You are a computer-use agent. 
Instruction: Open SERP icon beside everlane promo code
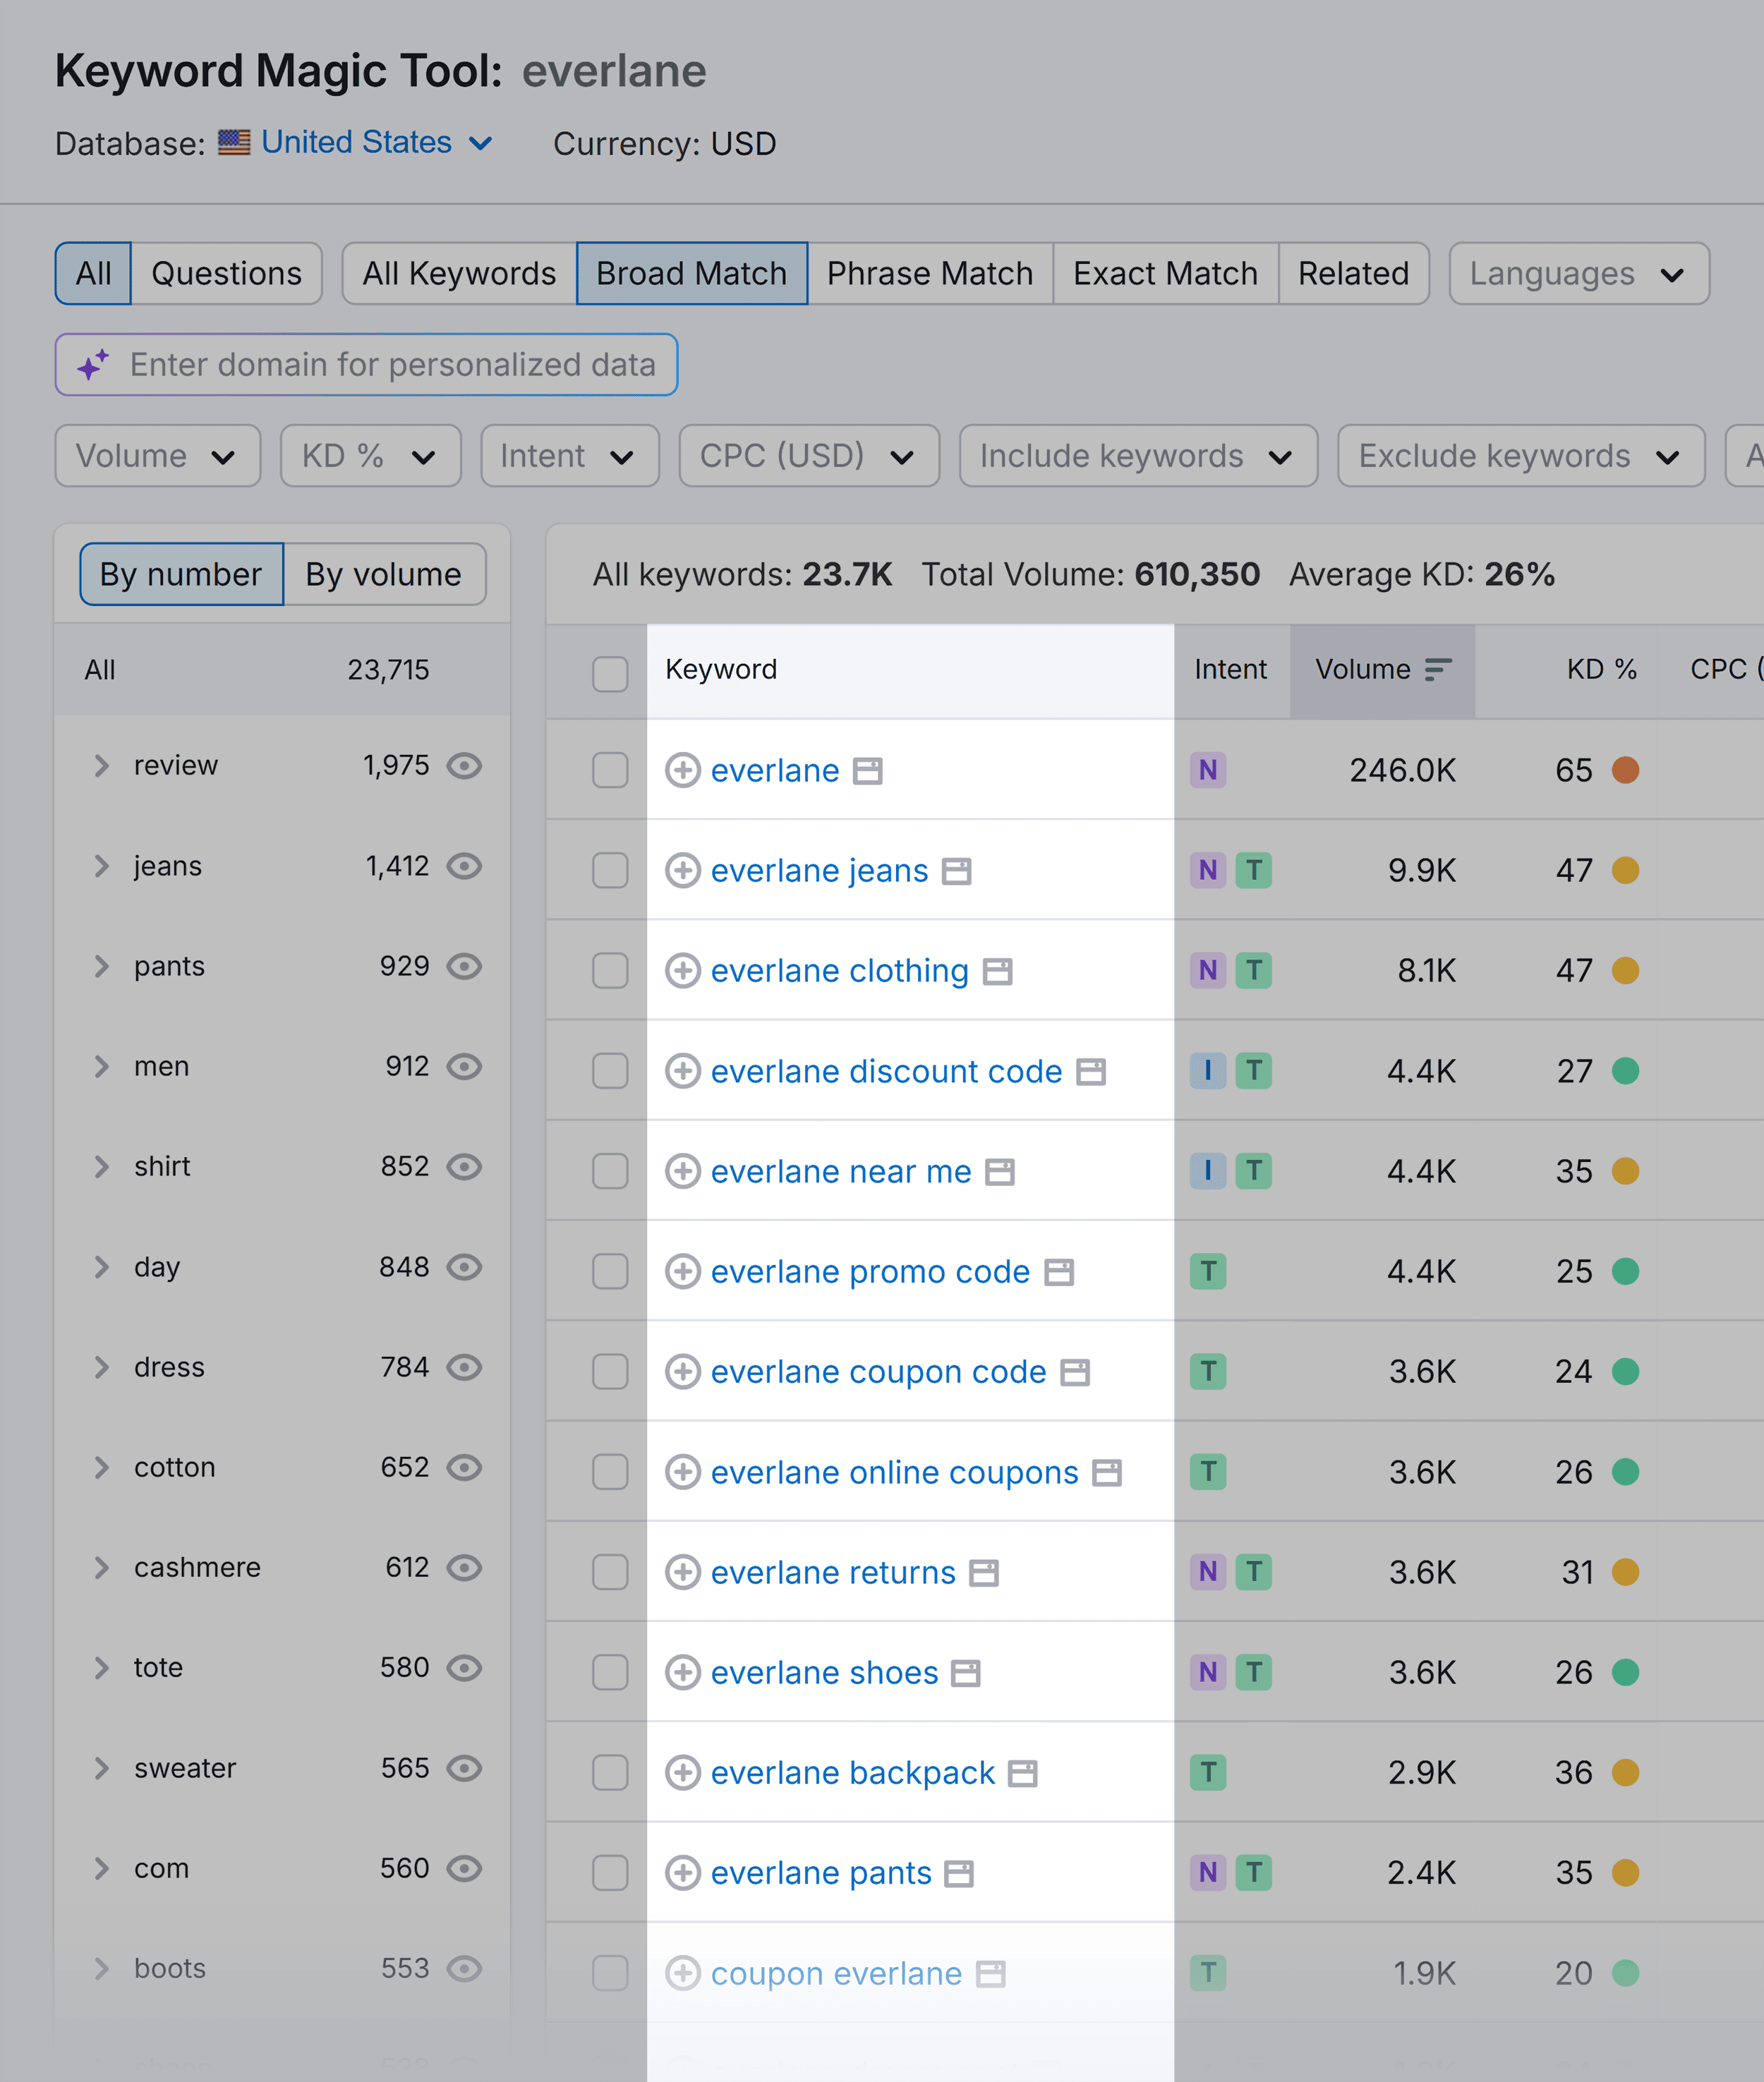(x=1058, y=1272)
